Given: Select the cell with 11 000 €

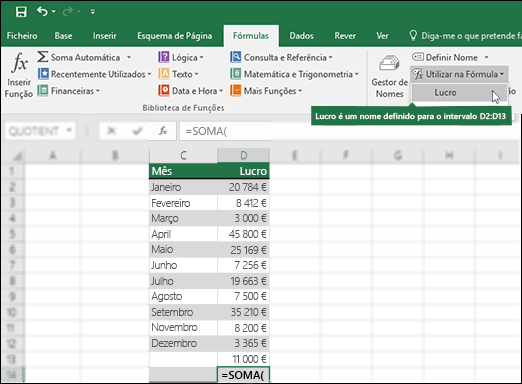Looking at the screenshot, I should [x=243, y=359].
